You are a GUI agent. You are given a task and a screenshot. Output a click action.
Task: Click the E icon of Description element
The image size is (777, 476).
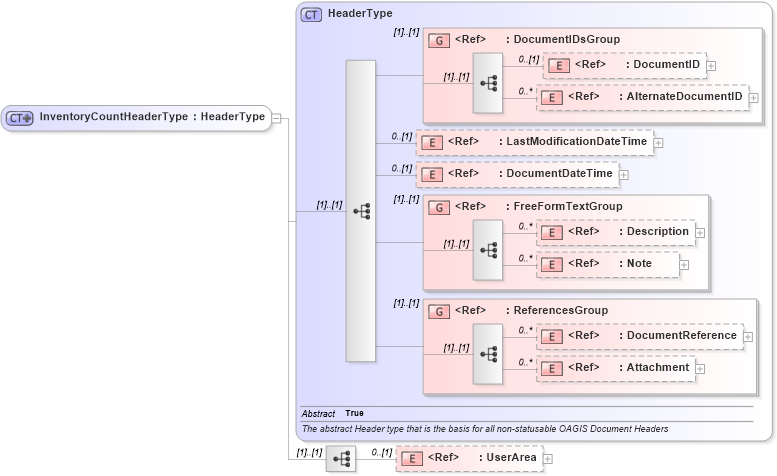click(x=552, y=232)
